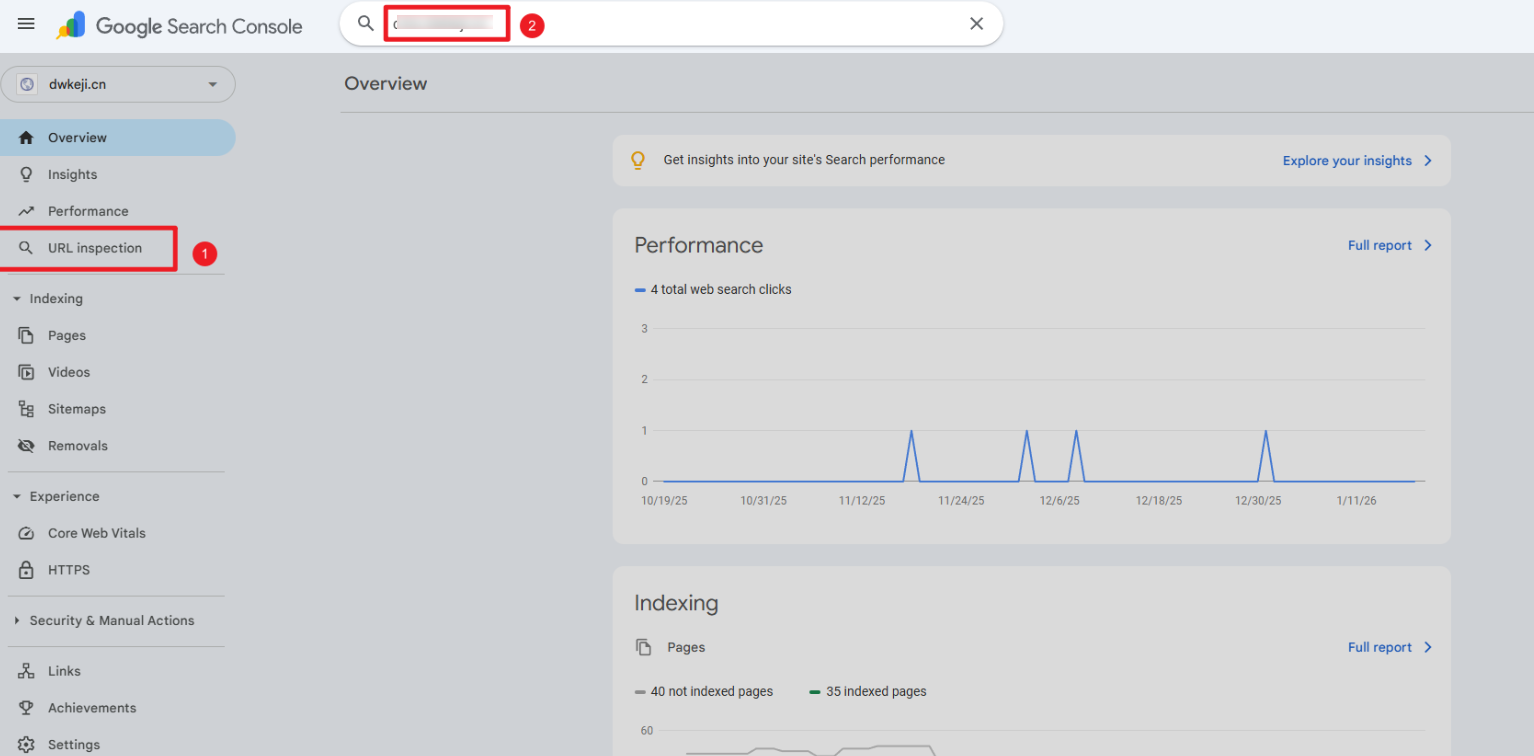Click the Google Search Console logo
The image size is (1534, 756).
tap(180, 26)
